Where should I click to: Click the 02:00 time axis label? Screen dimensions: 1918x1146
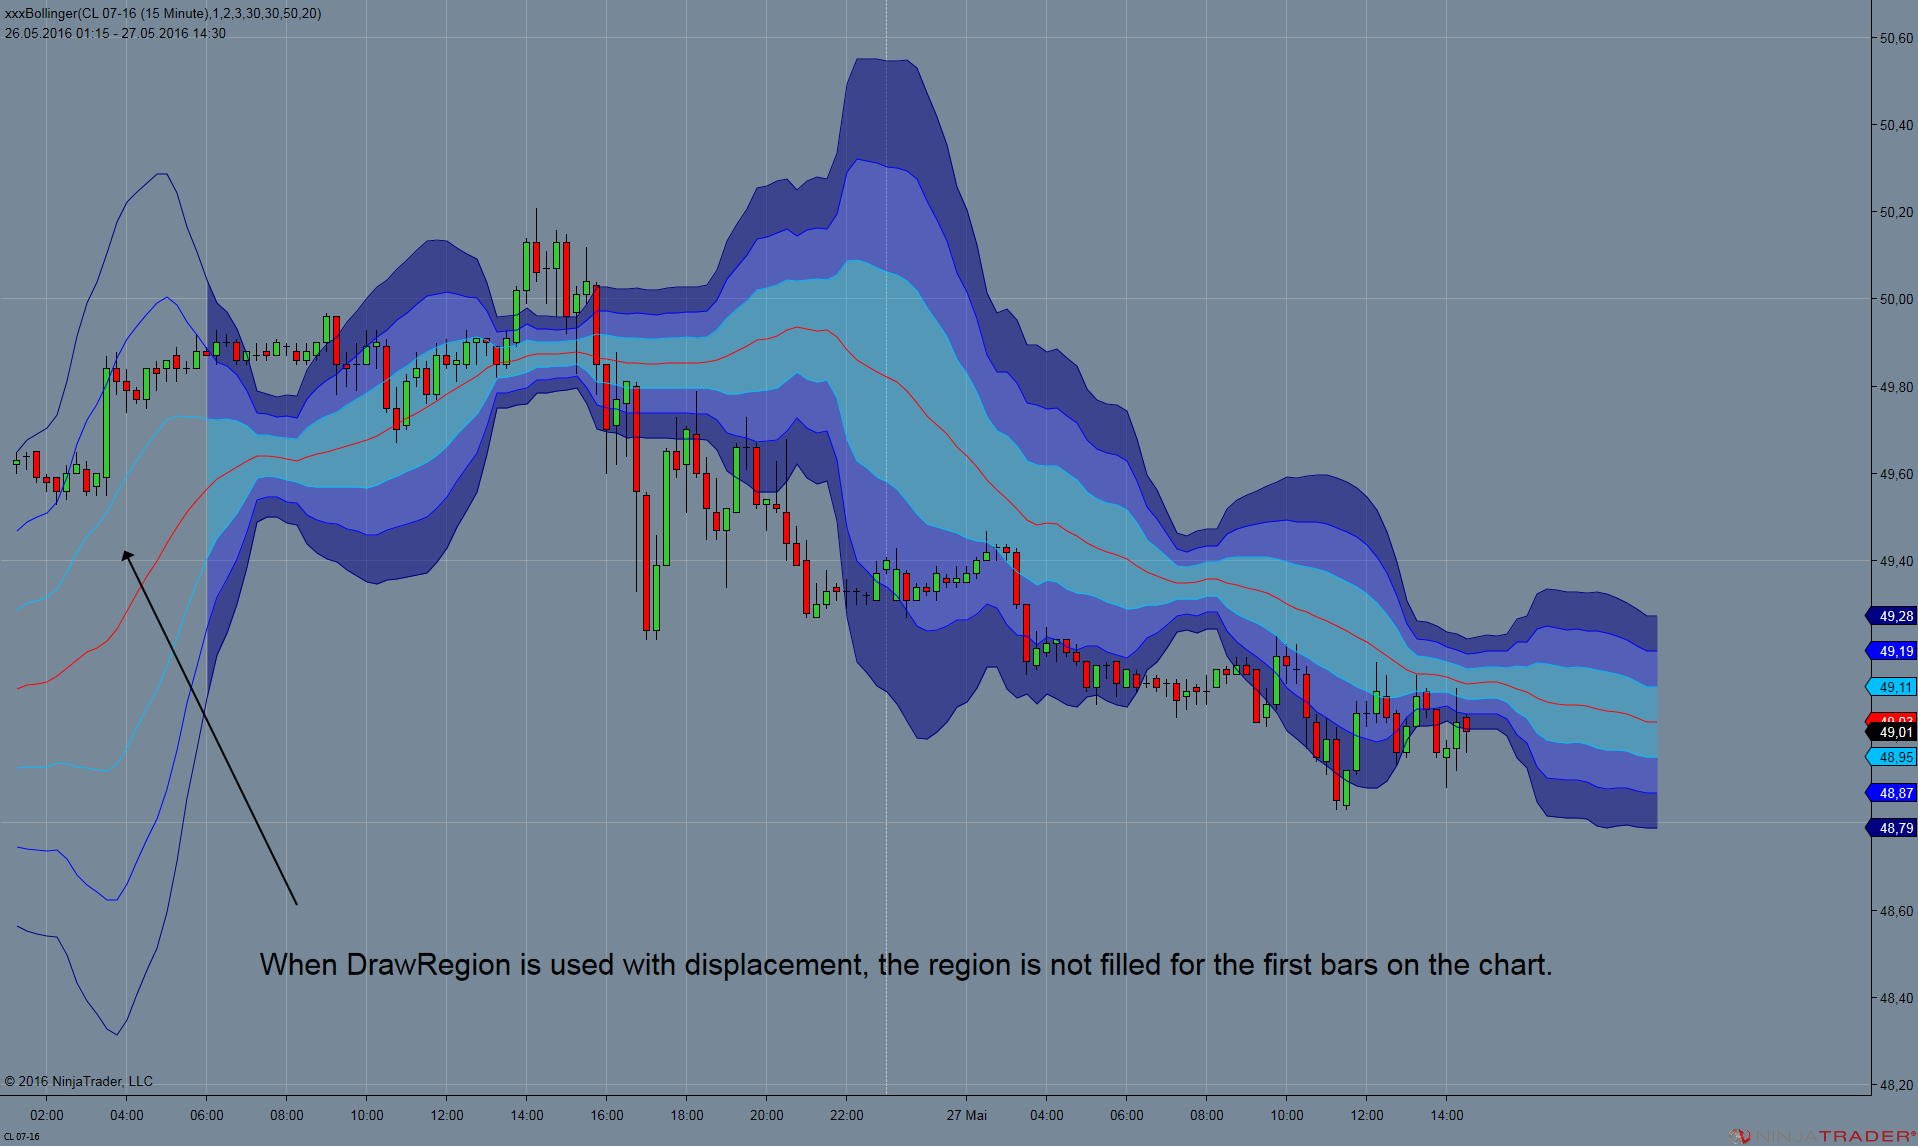47,1115
